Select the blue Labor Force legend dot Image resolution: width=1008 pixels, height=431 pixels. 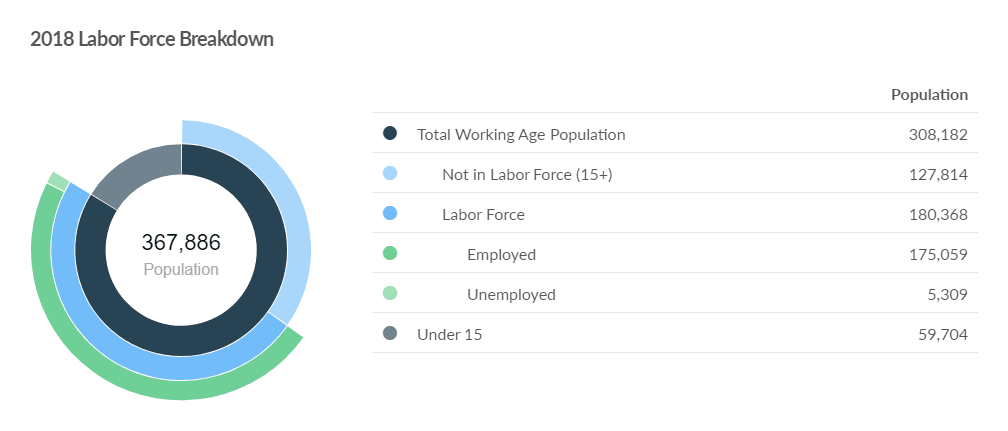(x=390, y=214)
